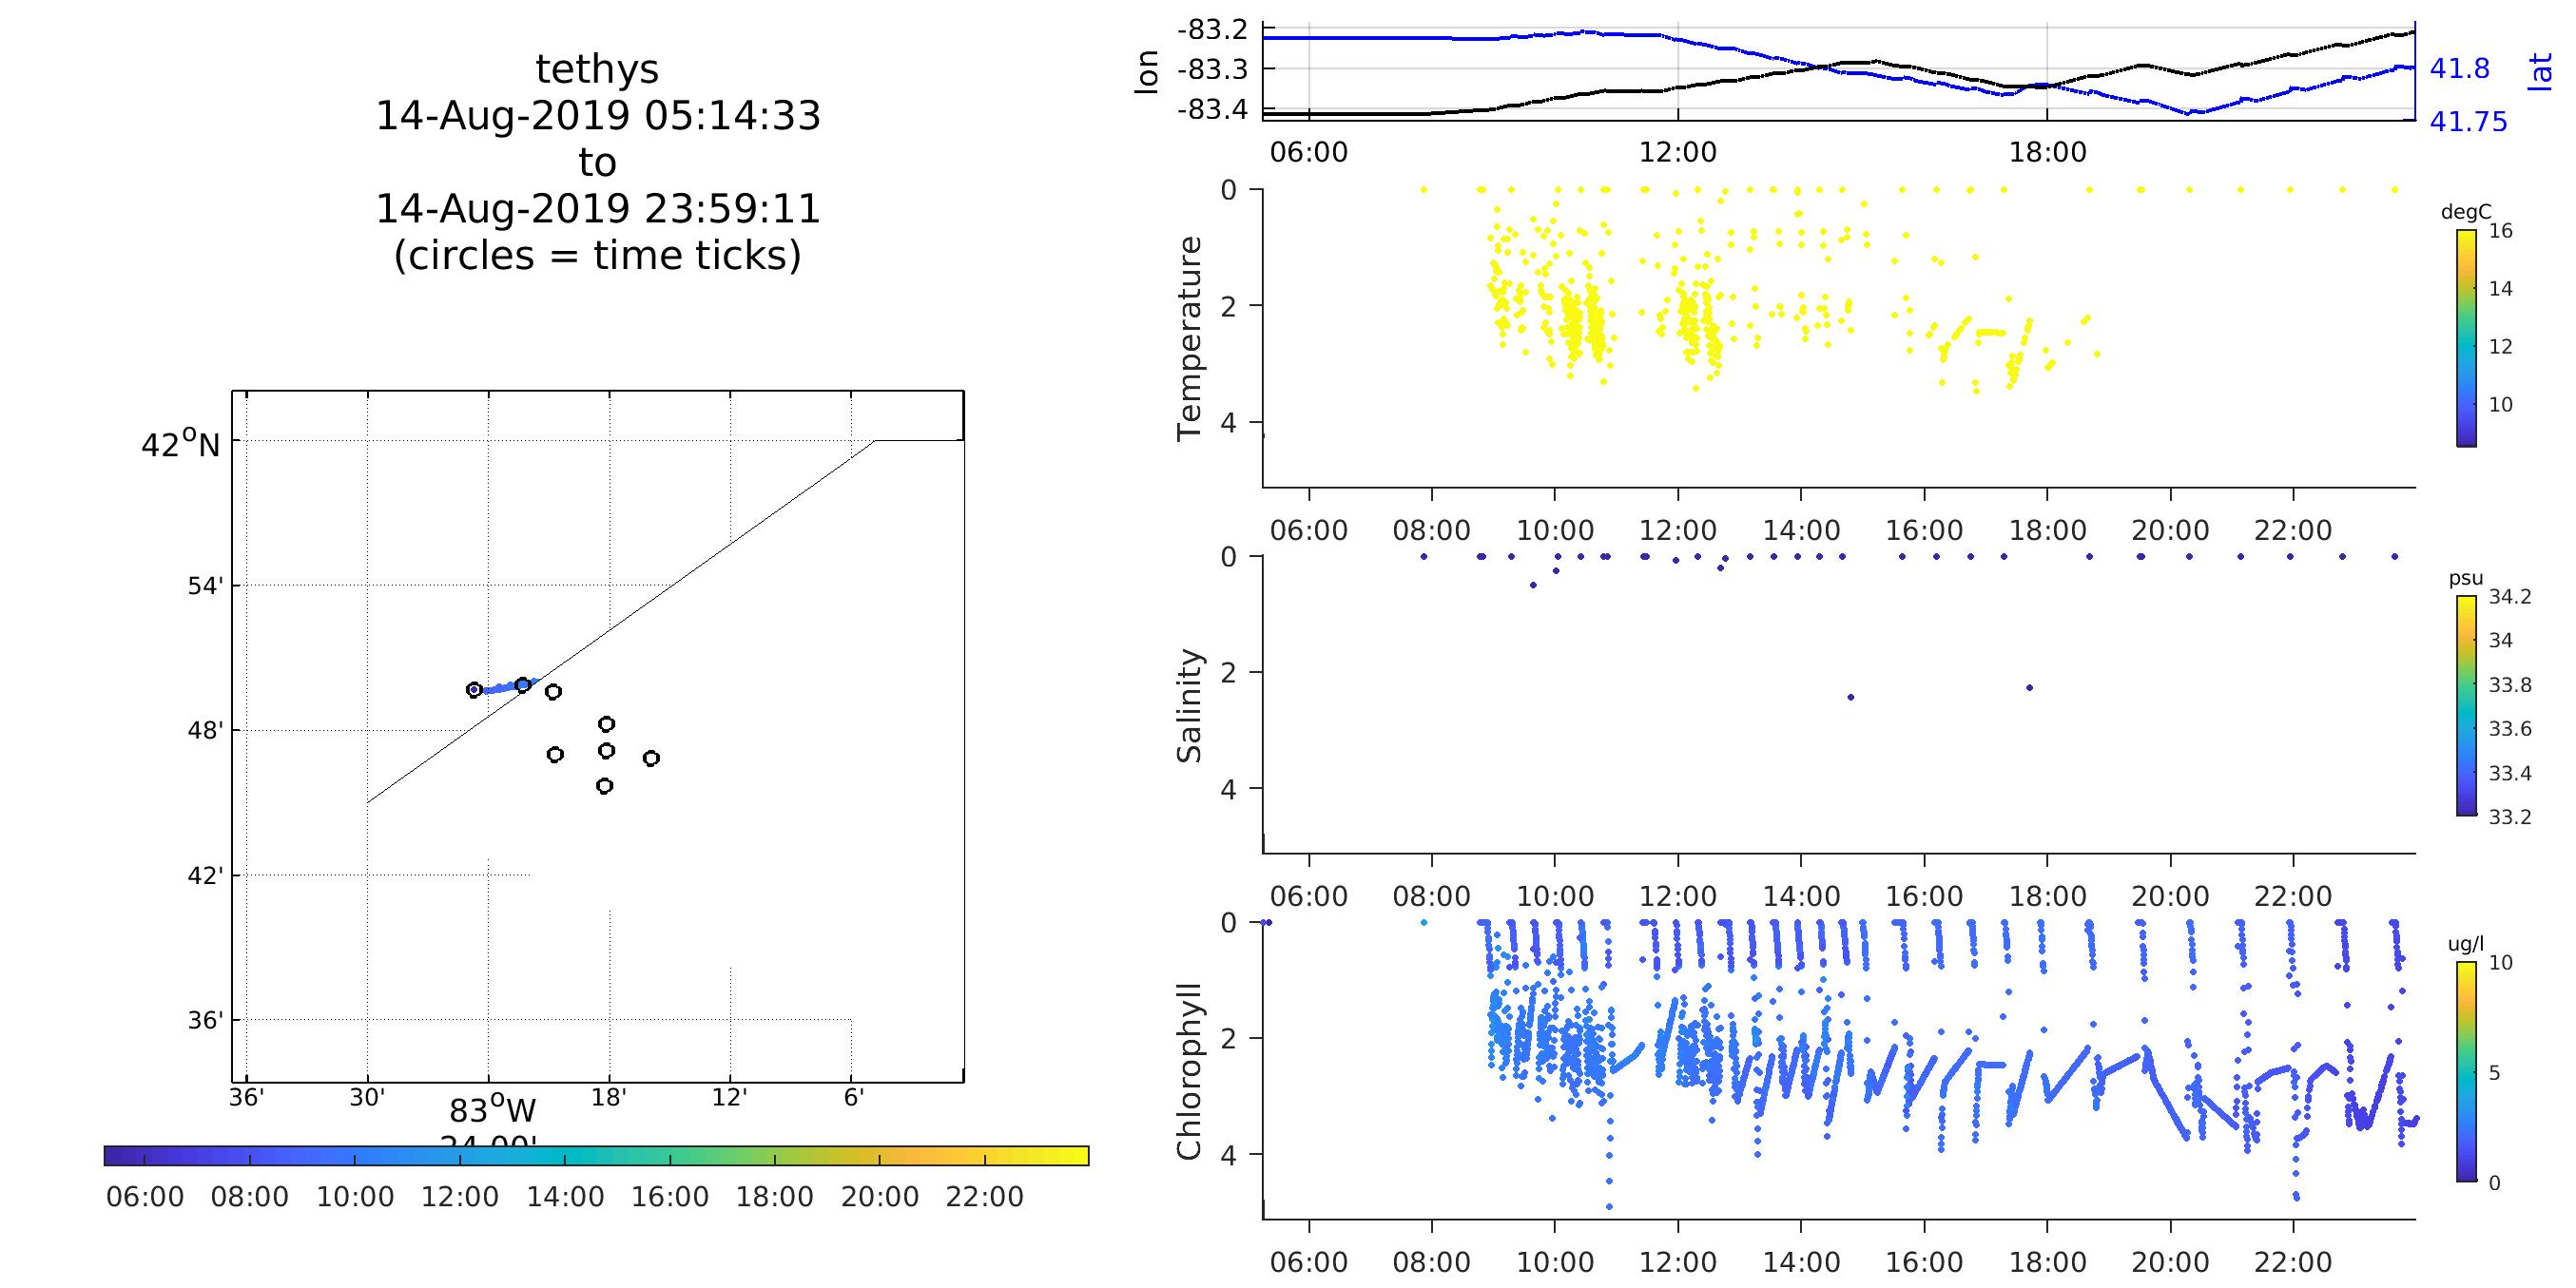Click the 'ug/l' unit label
2576x1288 pixels.
pyautogui.click(x=2466, y=944)
